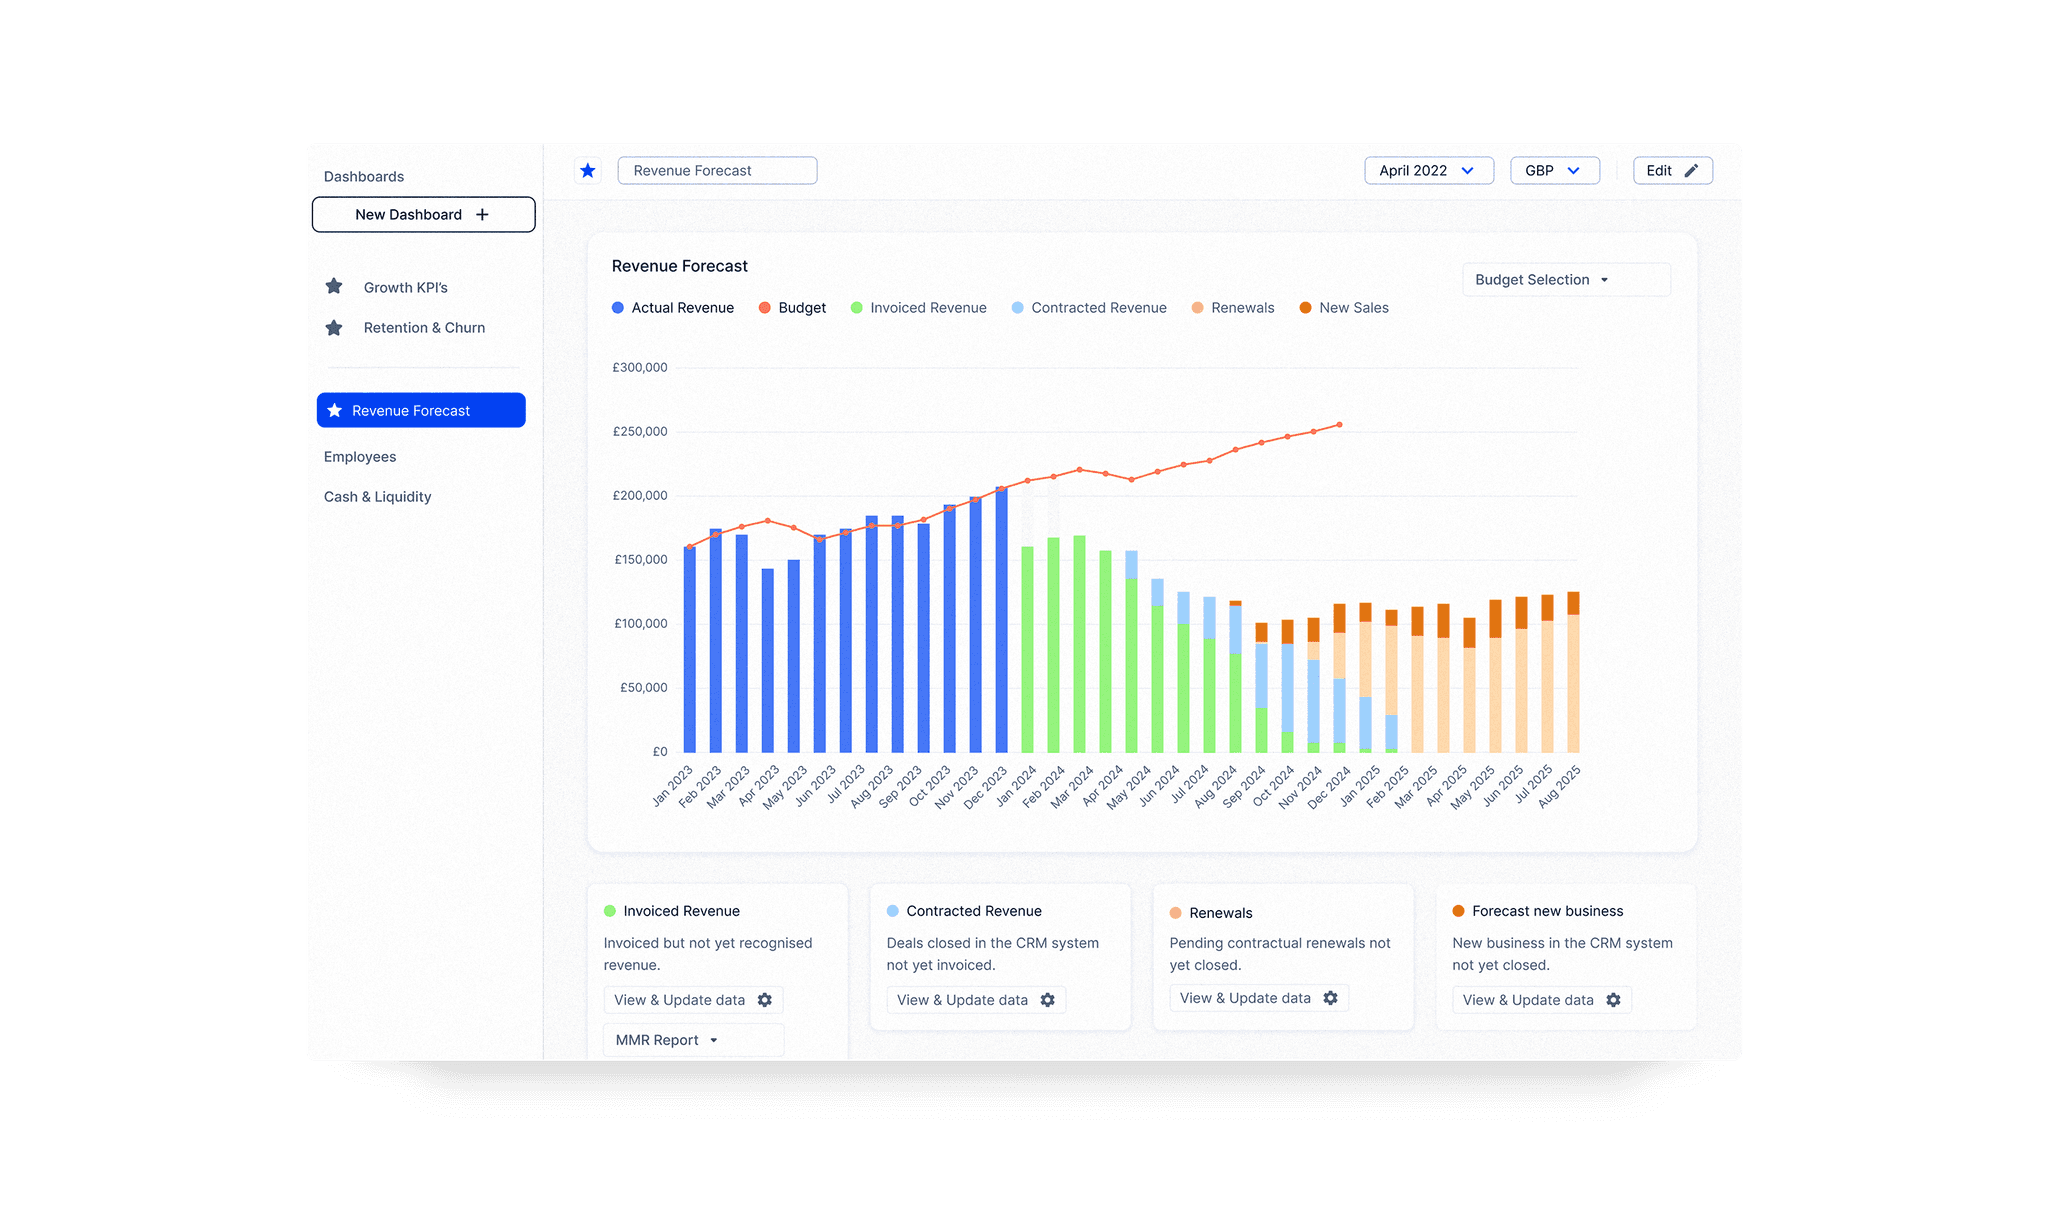Click the plus icon in New Dashboard

pyautogui.click(x=482, y=214)
